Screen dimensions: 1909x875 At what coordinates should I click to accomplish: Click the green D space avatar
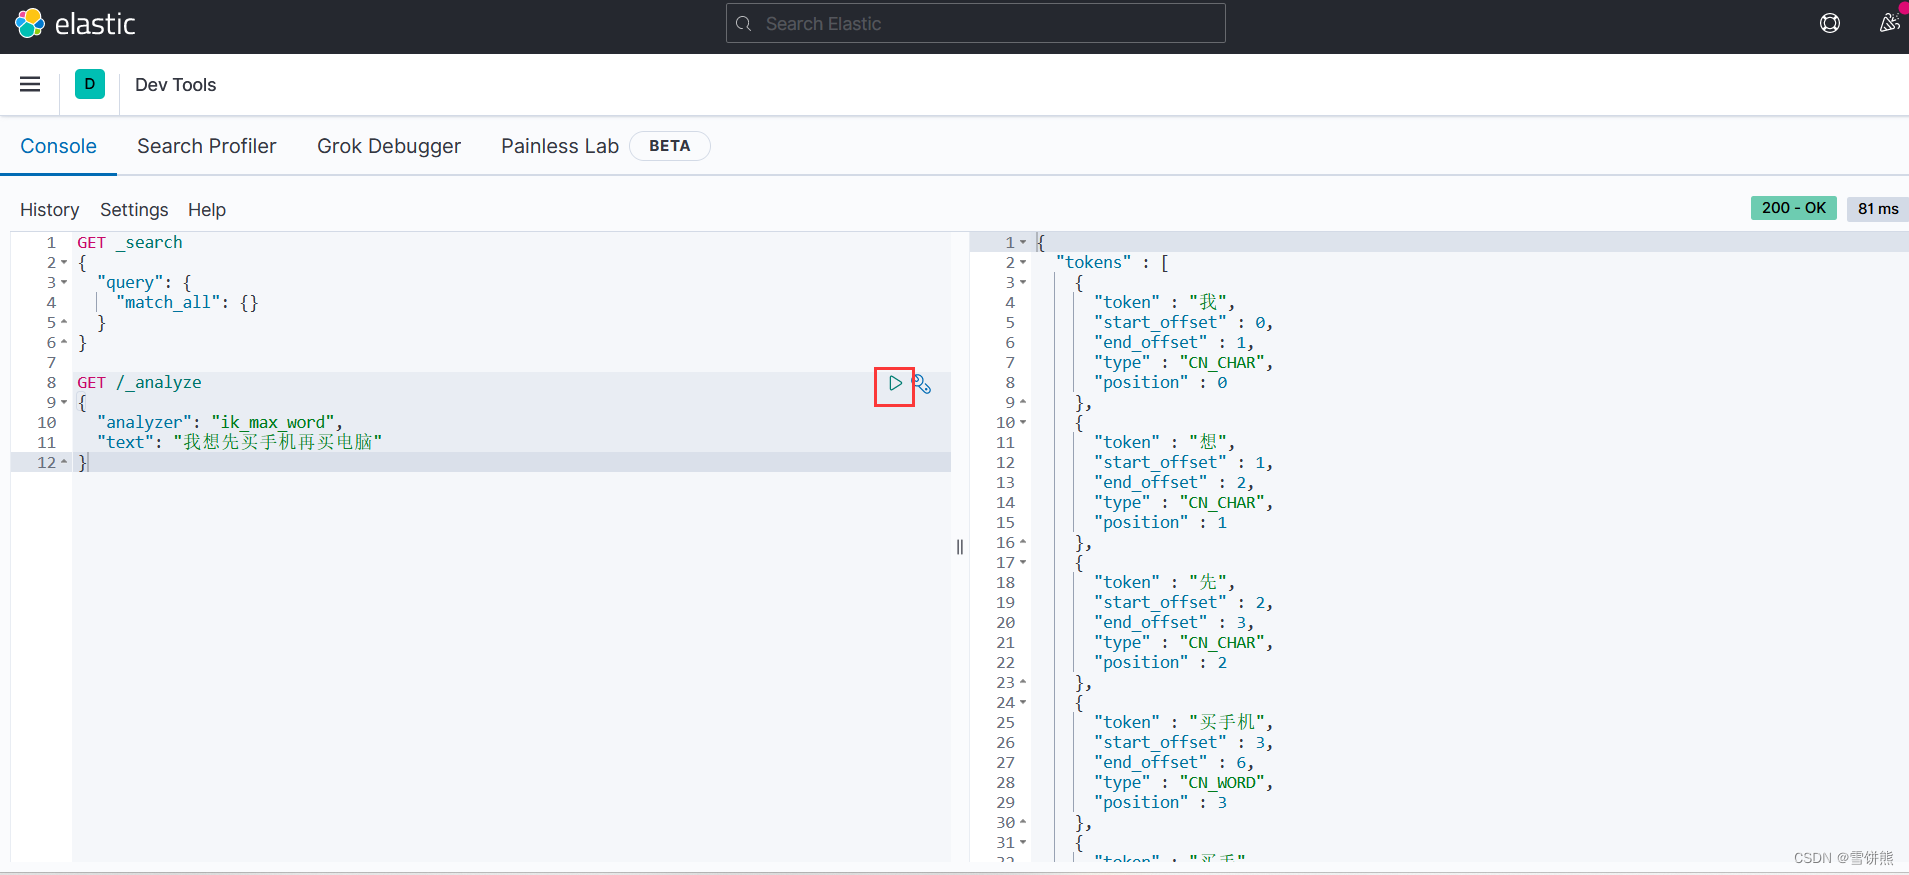click(x=90, y=84)
